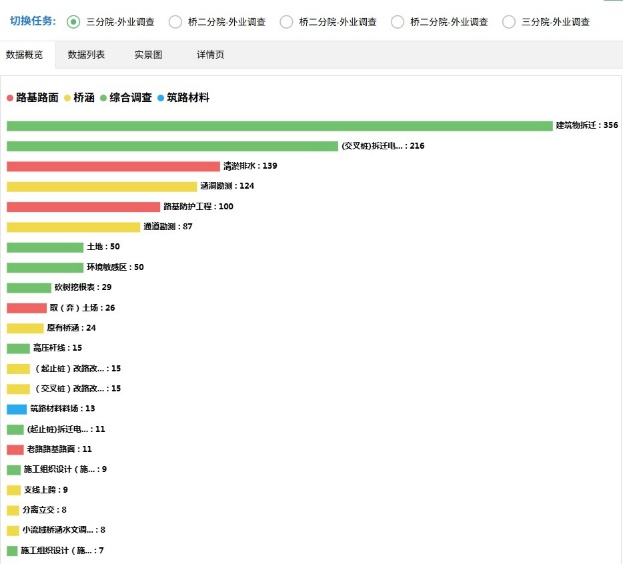Click the red 路基防护工程 bar (100)
This screenshot has width=623, height=564.
[83, 207]
